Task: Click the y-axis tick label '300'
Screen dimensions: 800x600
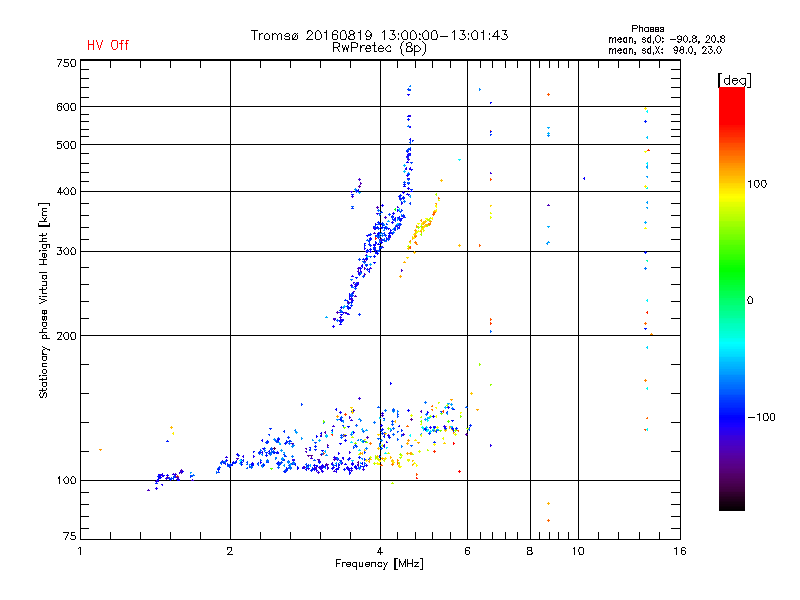Action: pos(66,251)
